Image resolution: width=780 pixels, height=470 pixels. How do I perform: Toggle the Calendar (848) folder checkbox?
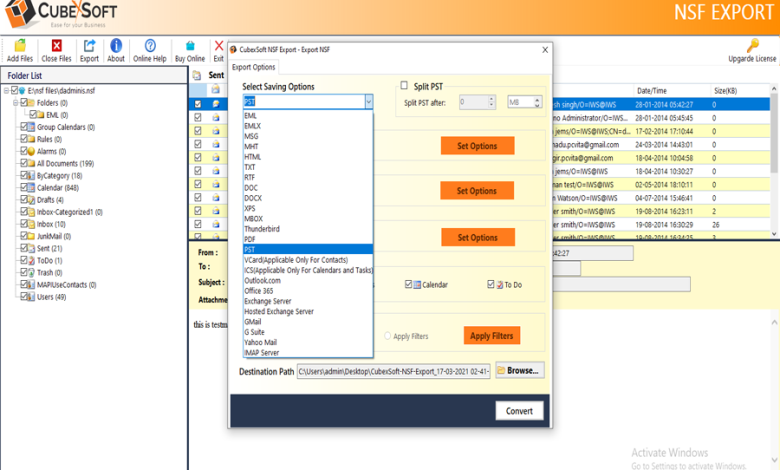(x=23, y=187)
